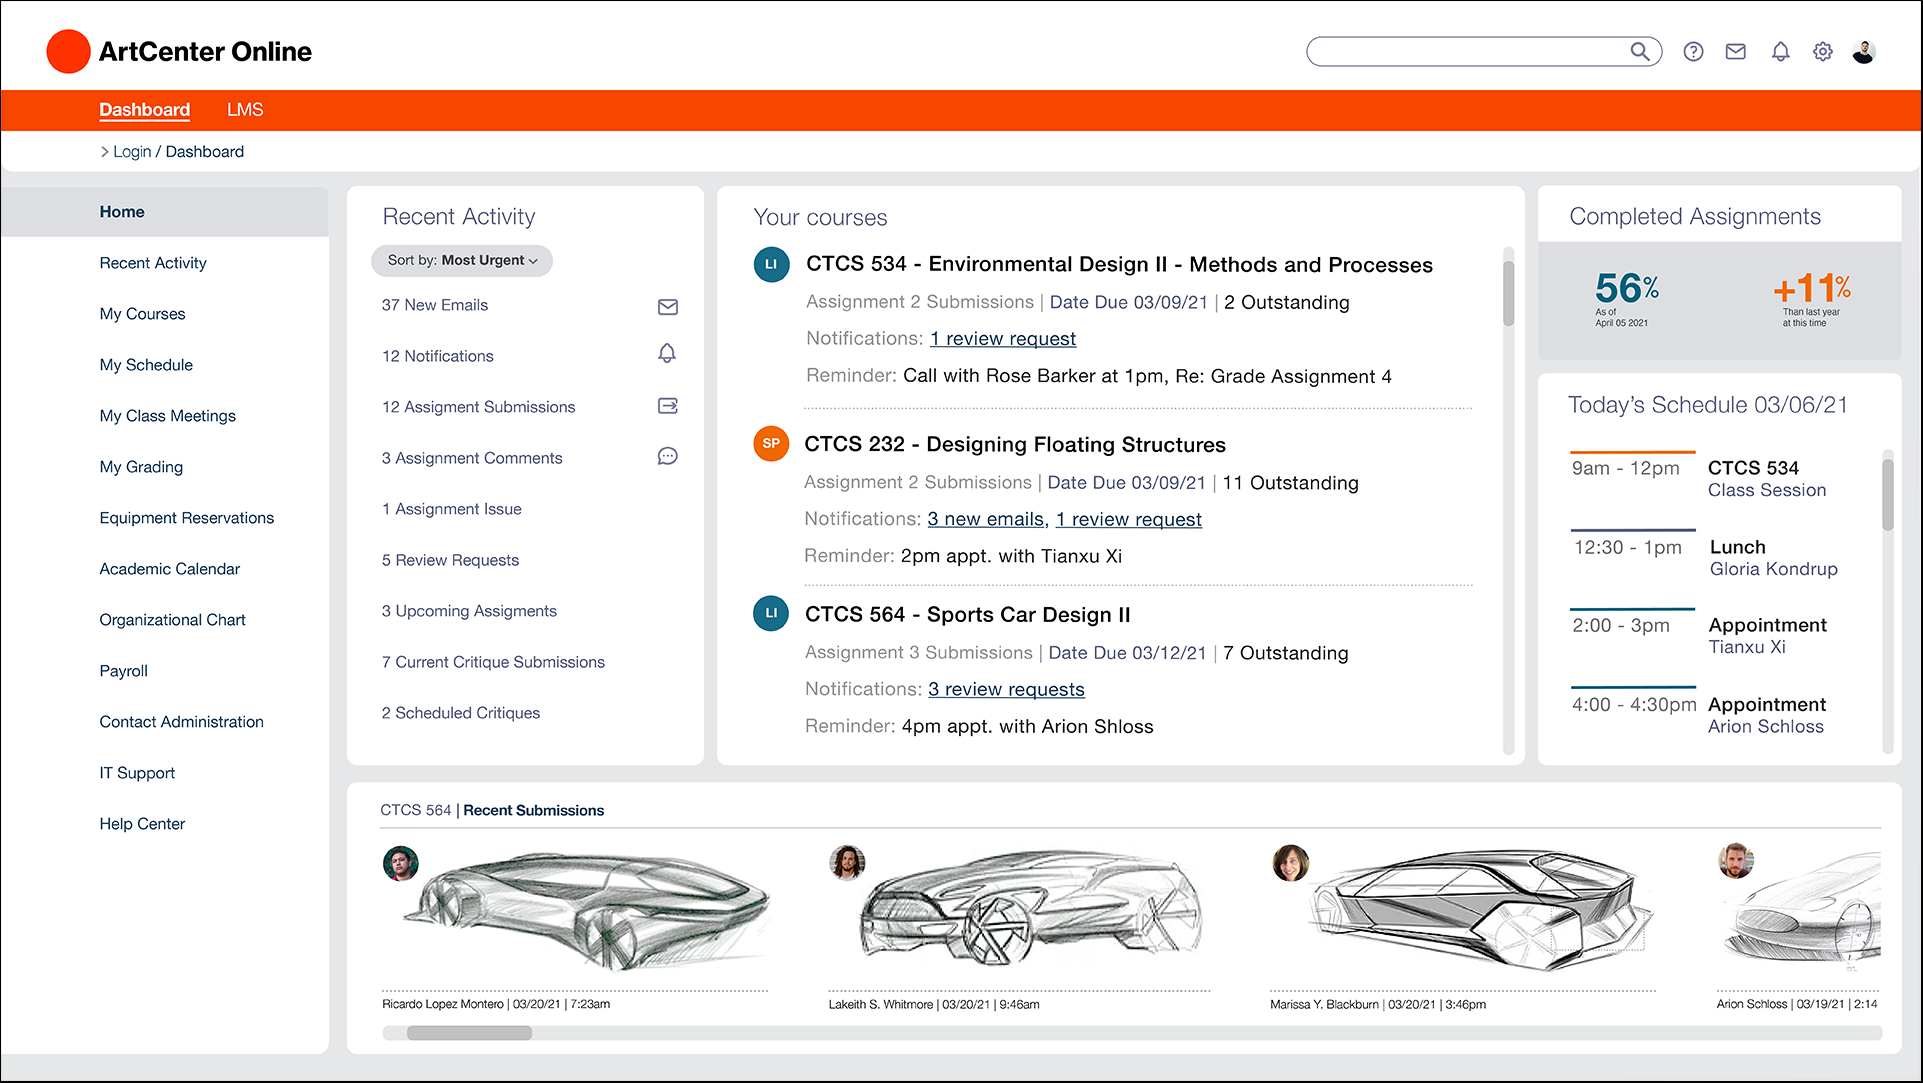Screen dimensions: 1923x1083
Task: Select My Grading in sidebar menu
Action: tap(141, 467)
